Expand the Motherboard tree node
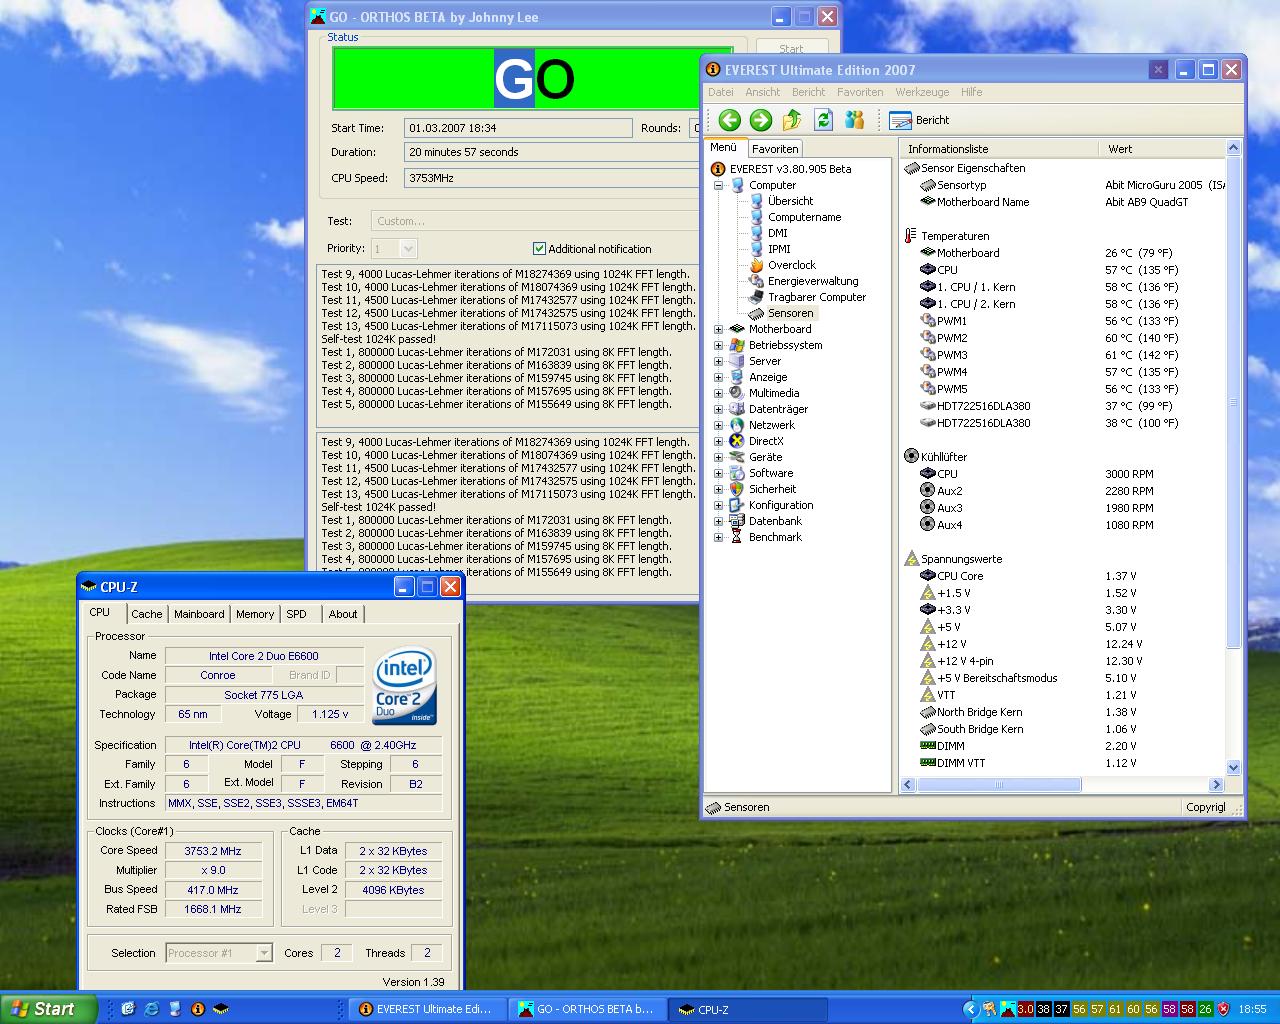Viewport: 1280px width, 1024px height. pyautogui.click(x=718, y=329)
